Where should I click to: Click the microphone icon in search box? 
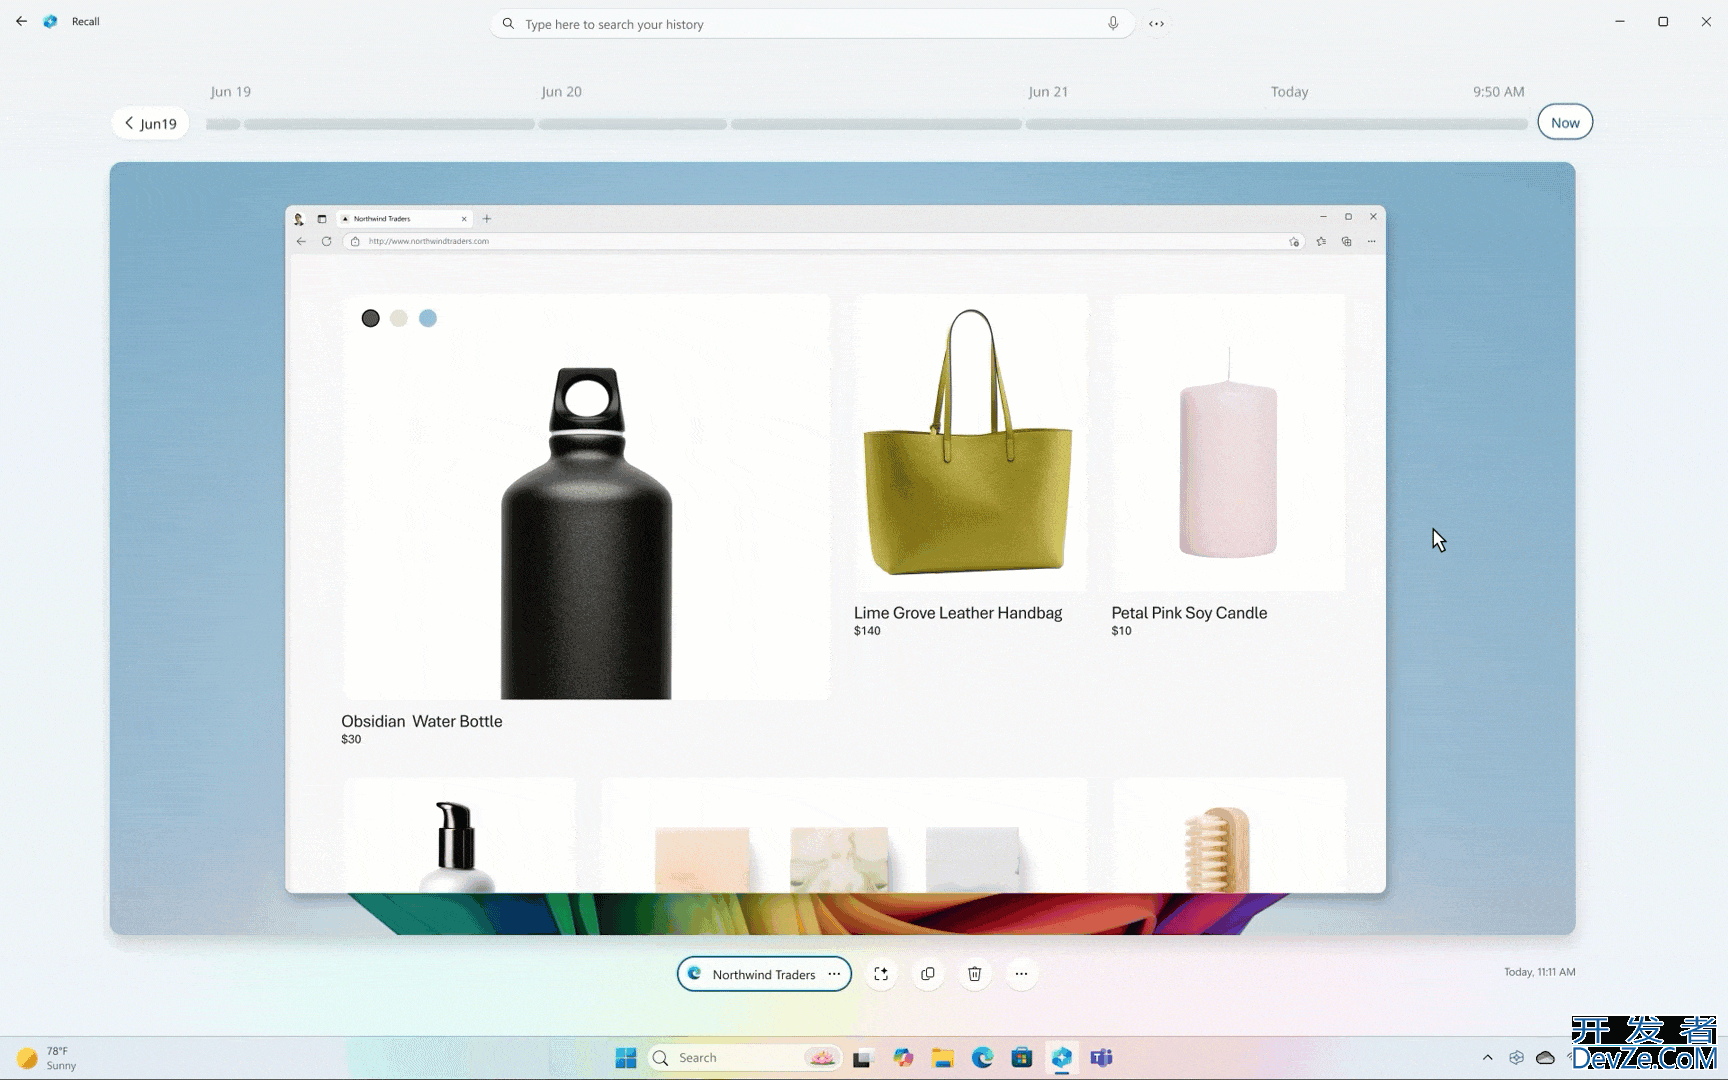[1113, 24]
